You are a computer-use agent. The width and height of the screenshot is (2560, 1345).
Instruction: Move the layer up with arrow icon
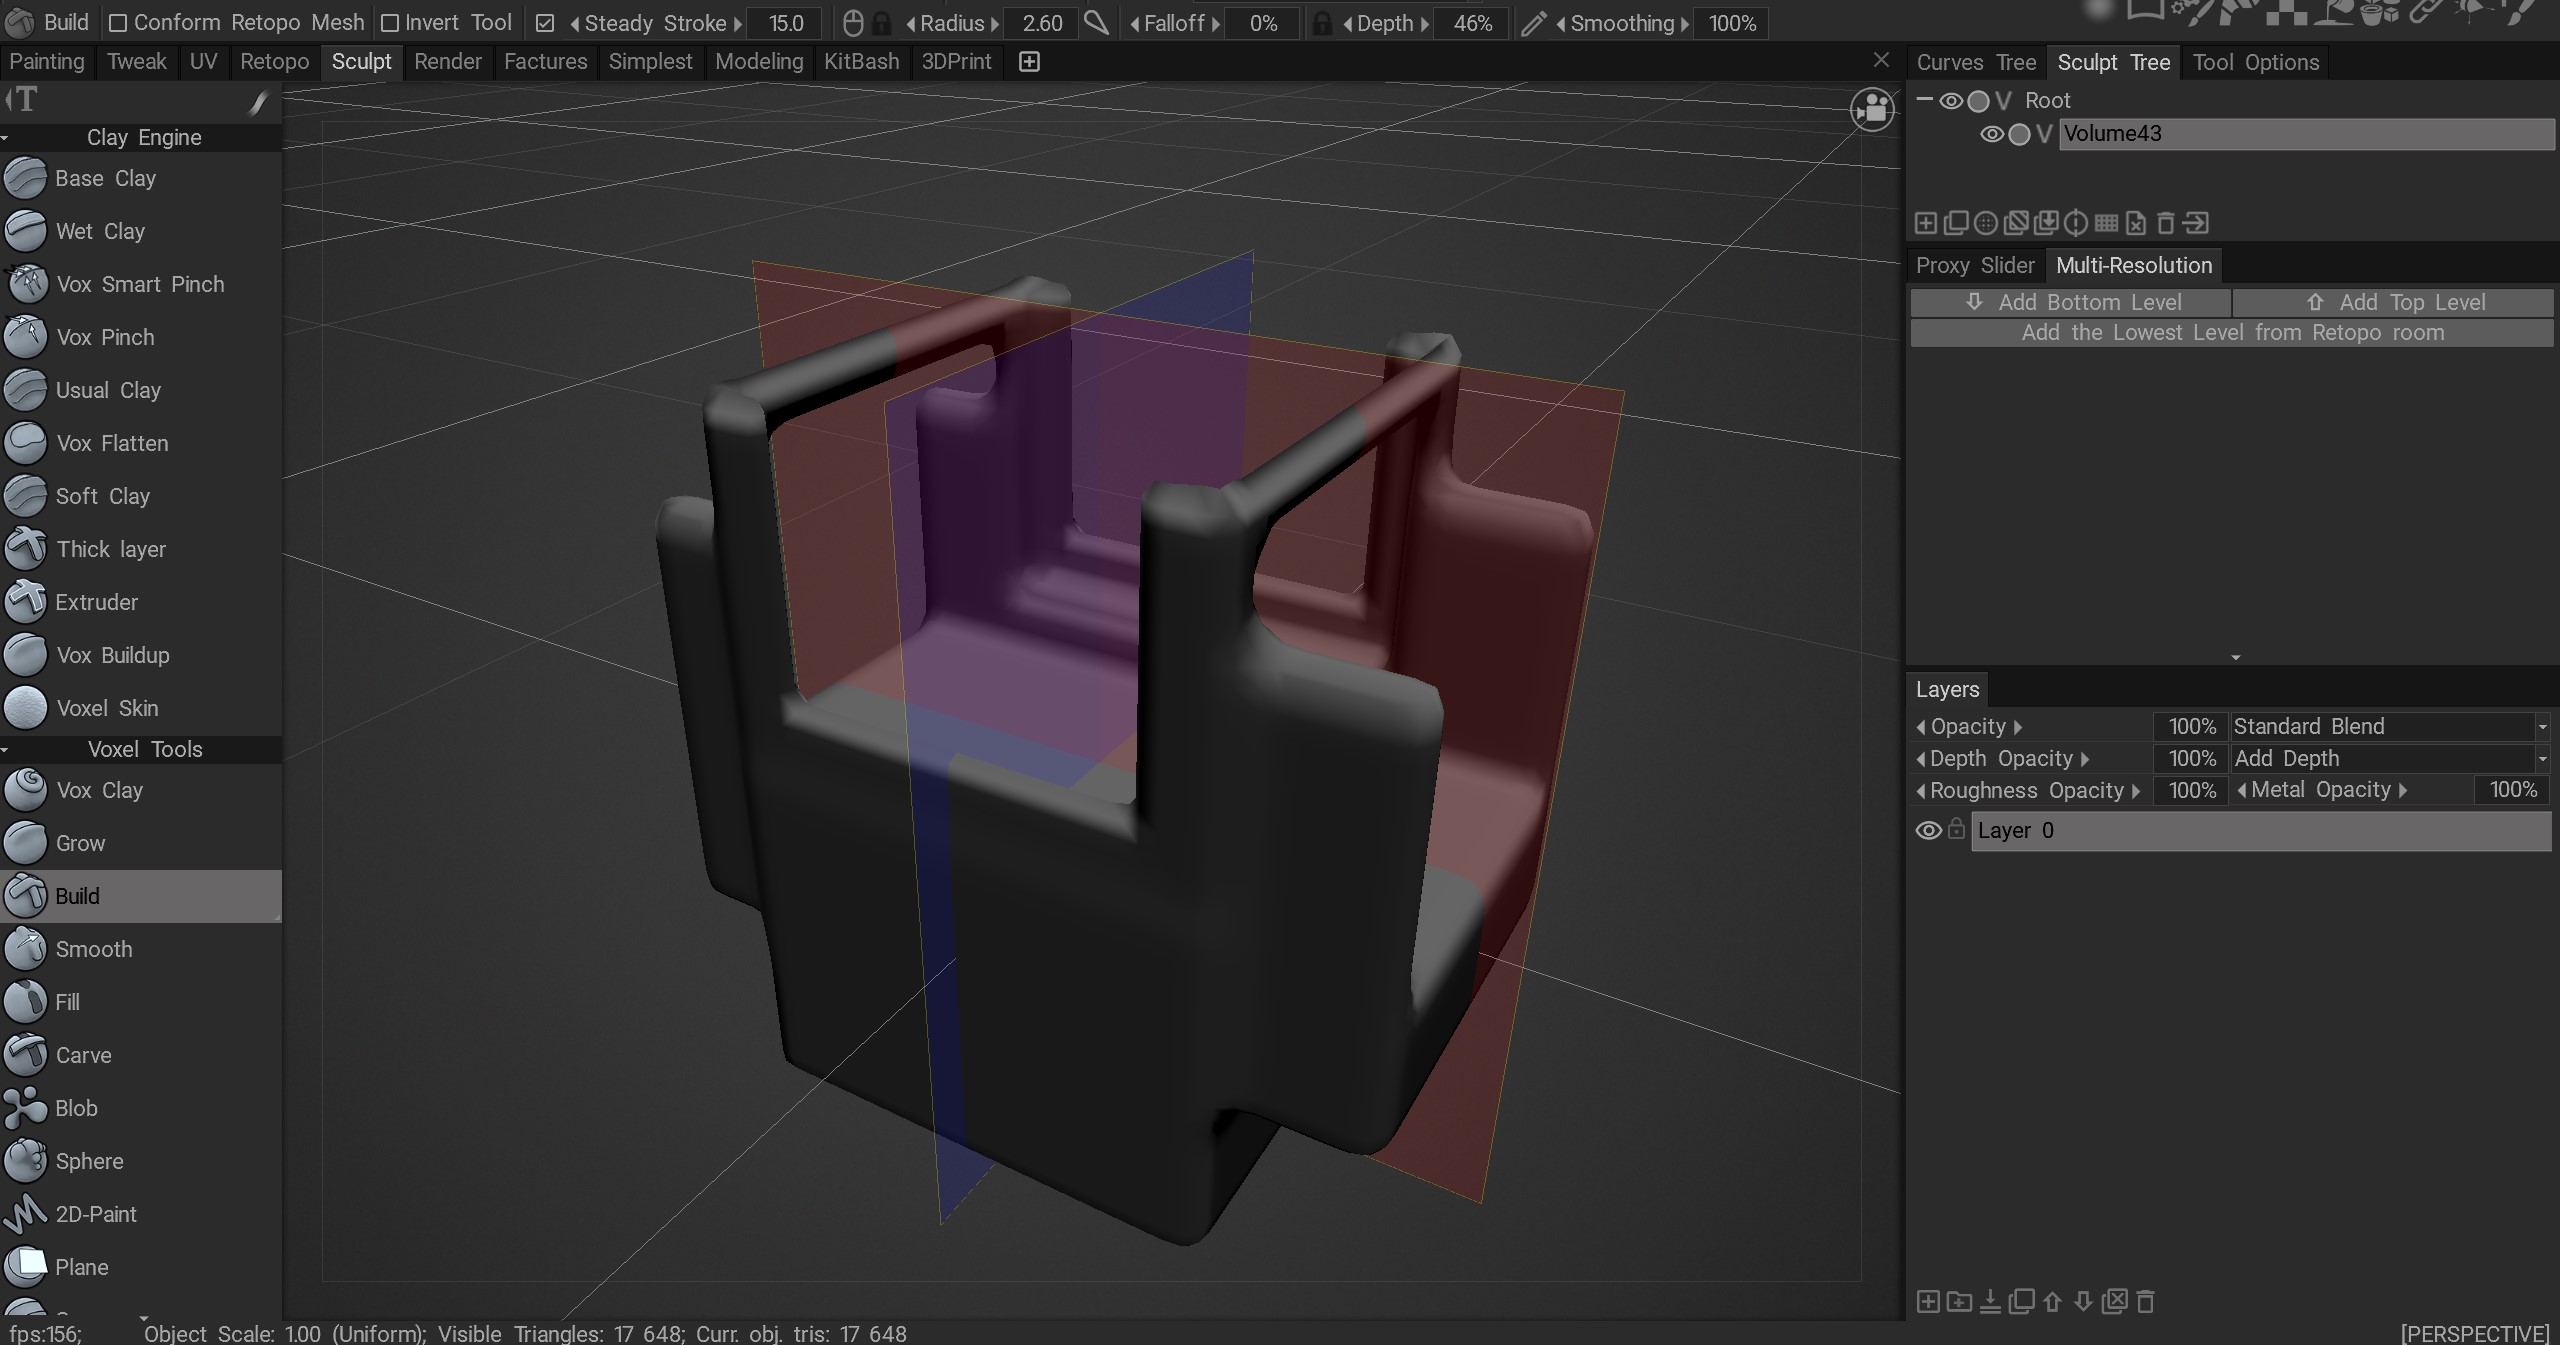pos(2052,1301)
